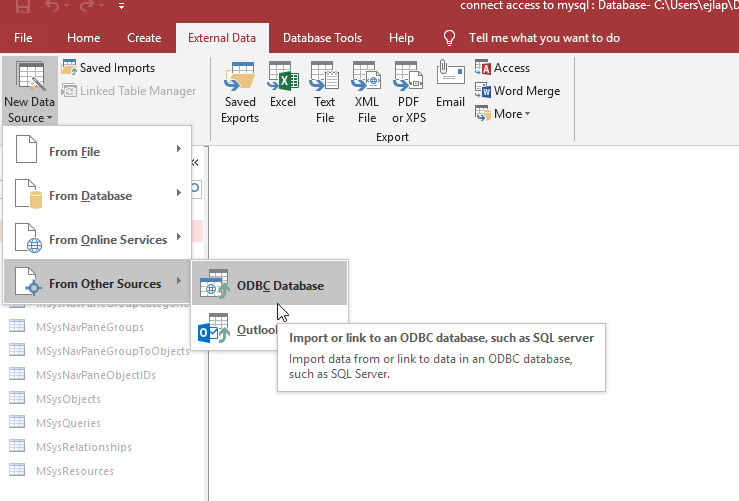
Task: Select From Other Sources menu item
Action: click(x=97, y=283)
